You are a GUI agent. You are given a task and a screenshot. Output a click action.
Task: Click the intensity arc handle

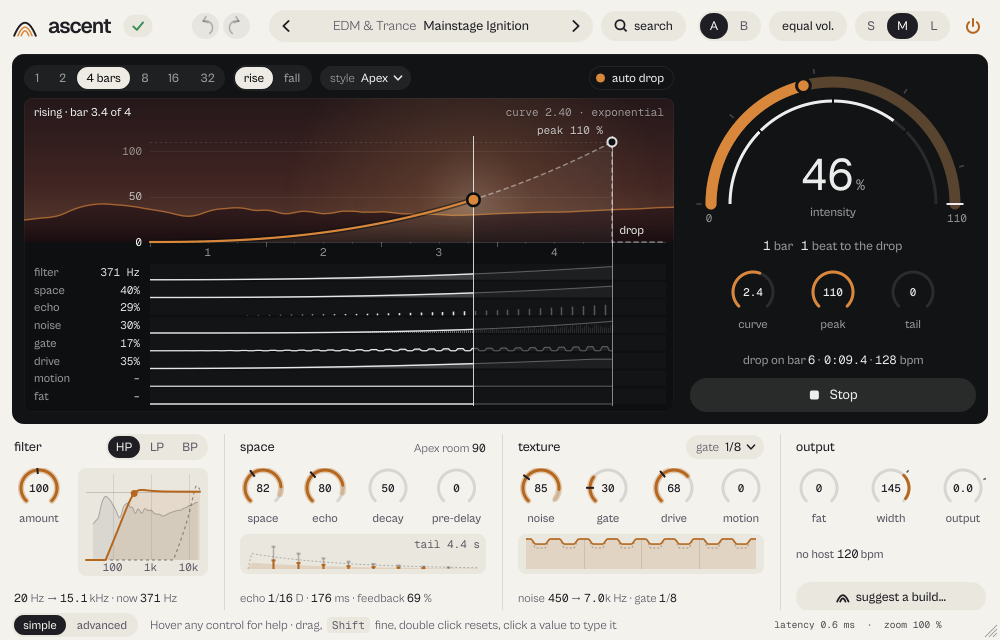coord(803,85)
